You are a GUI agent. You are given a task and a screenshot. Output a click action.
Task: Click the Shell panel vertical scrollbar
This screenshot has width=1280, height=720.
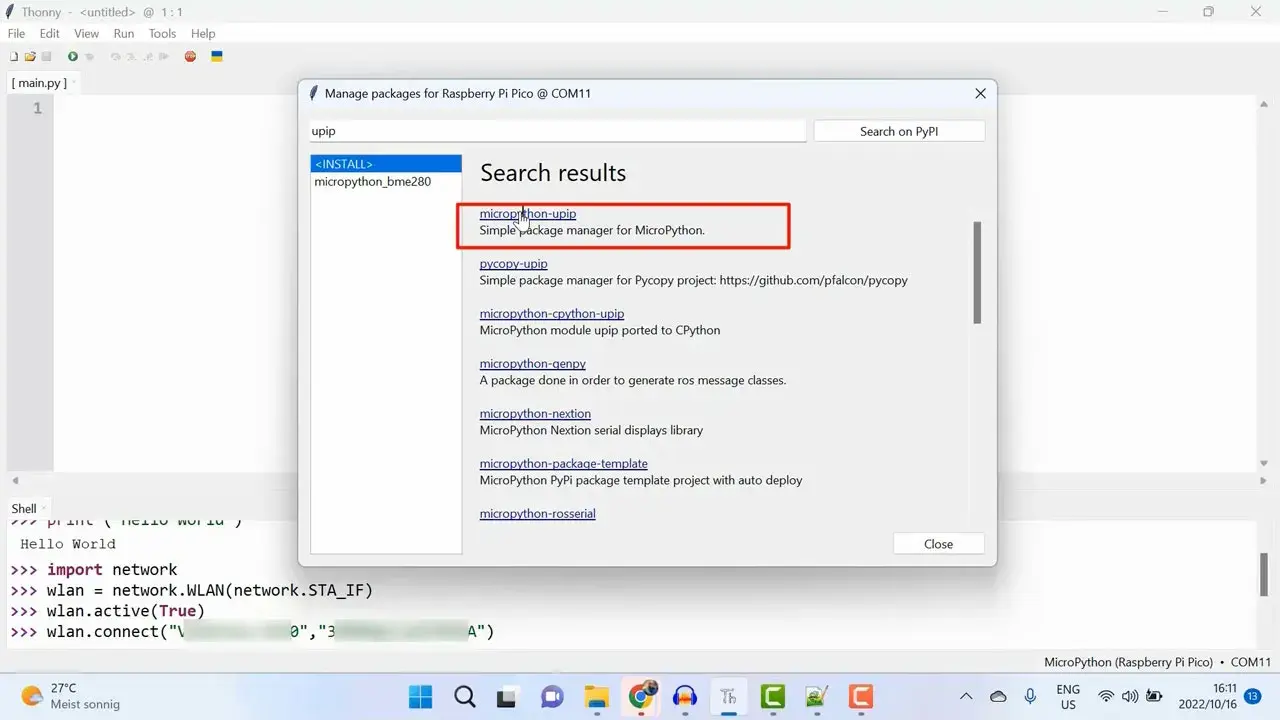[x=1264, y=574]
